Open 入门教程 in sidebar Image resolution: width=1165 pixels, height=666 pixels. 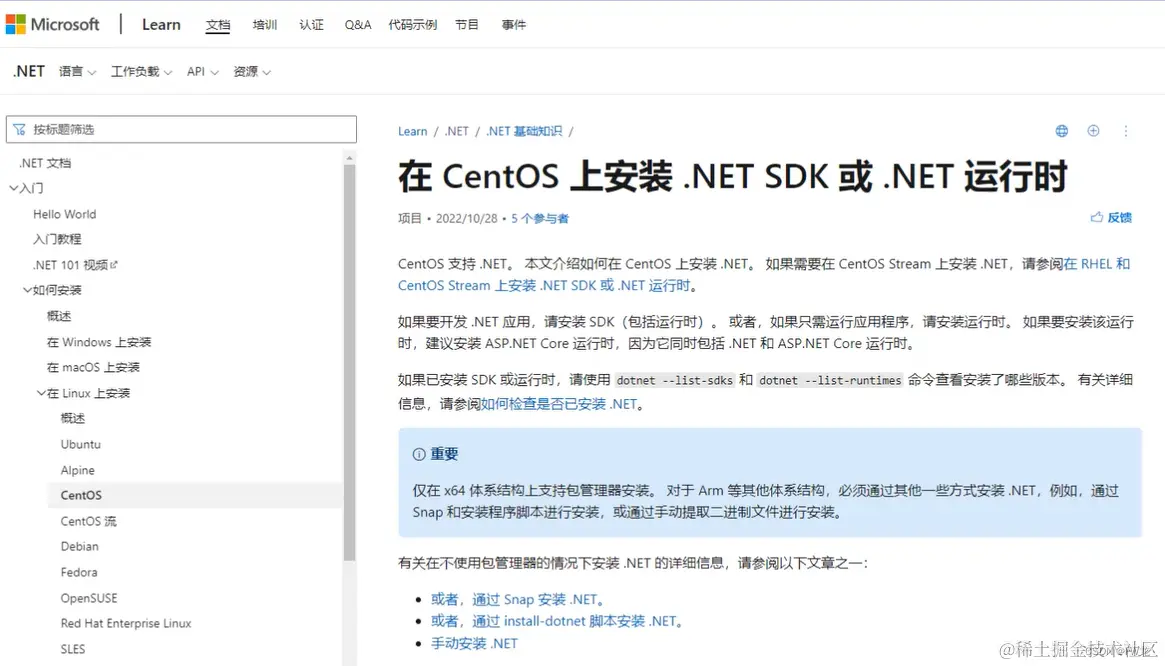(x=57, y=239)
